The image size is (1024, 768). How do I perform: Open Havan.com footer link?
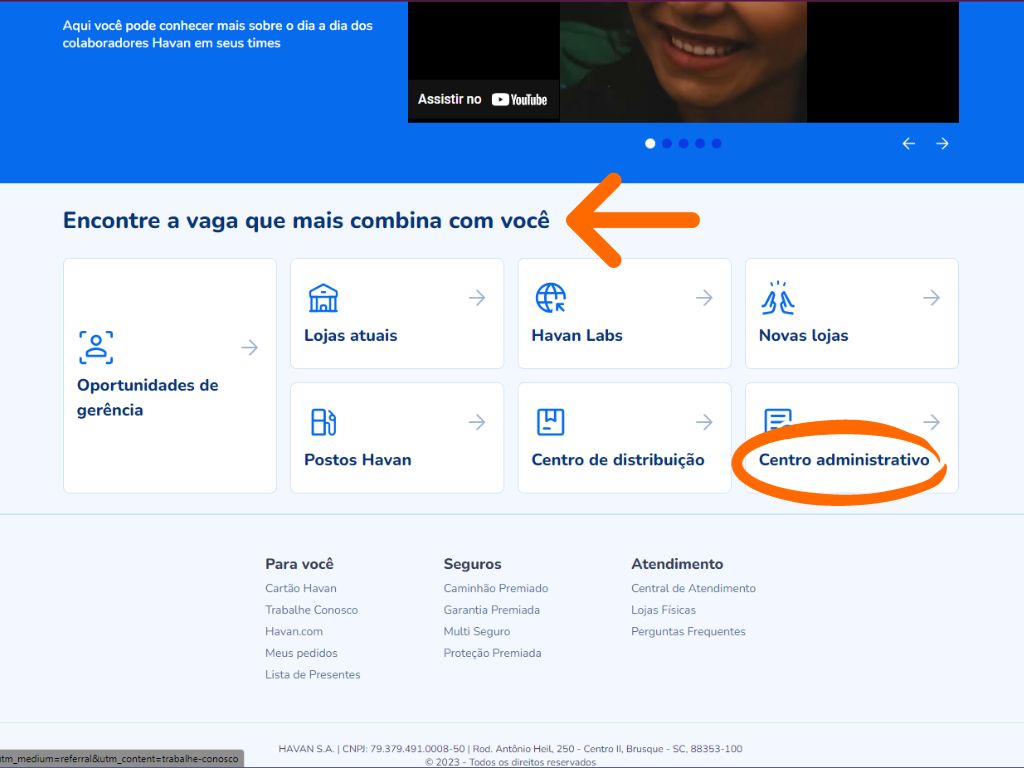click(x=294, y=632)
